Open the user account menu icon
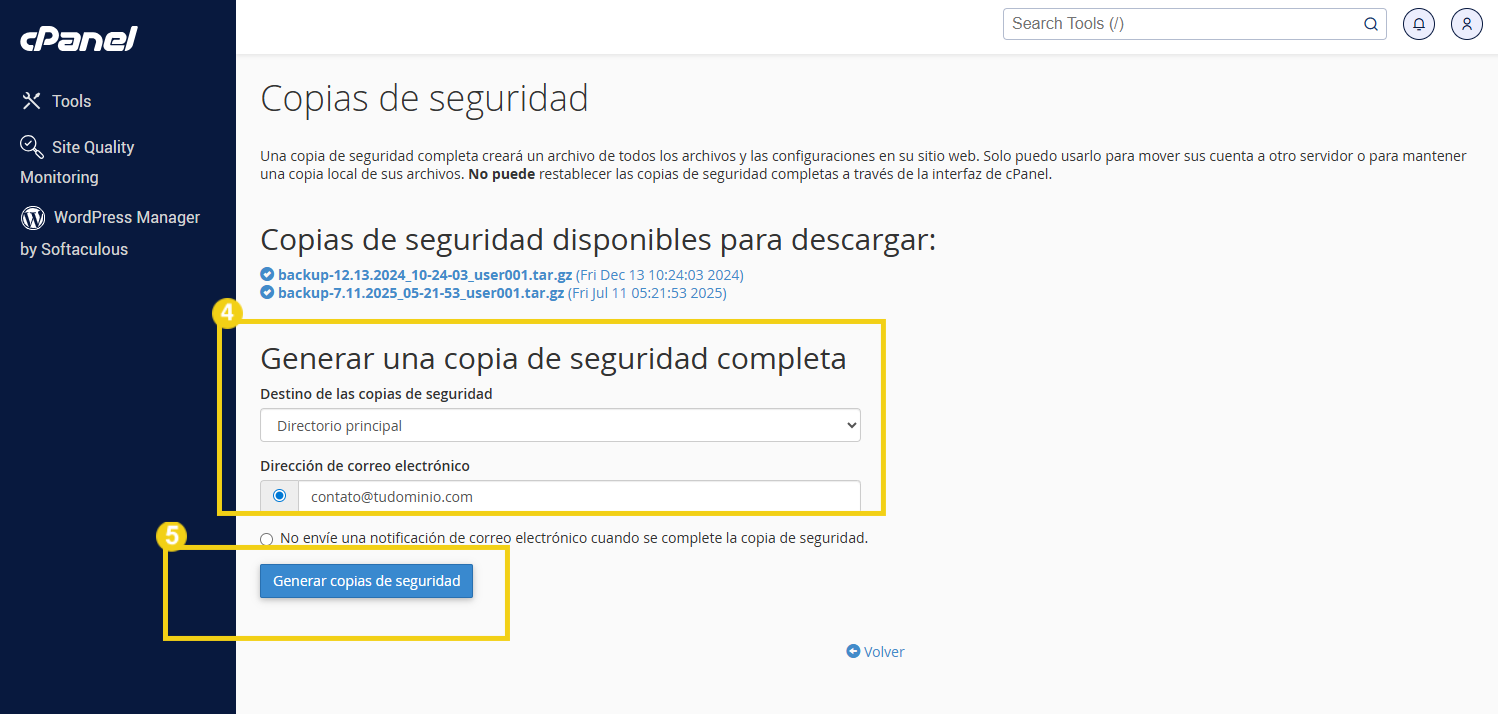Viewport: 1498px width, 714px height. click(x=1467, y=24)
